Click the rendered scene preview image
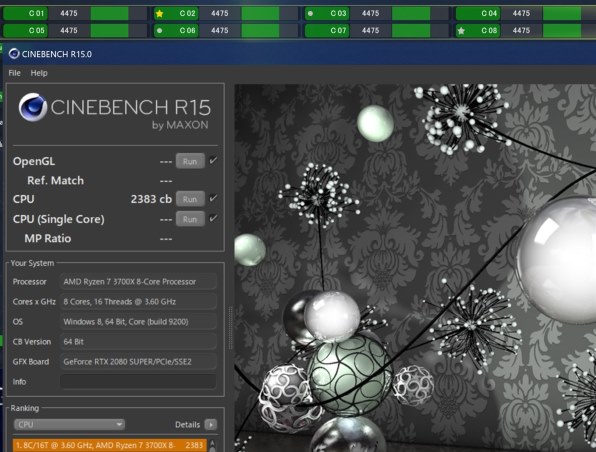 click(415, 268)
